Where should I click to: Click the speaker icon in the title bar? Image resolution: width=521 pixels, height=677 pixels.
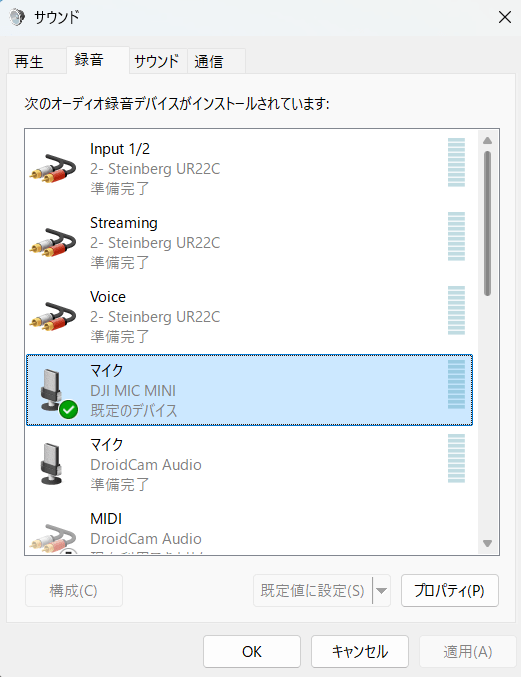click(x=17, y=17)
